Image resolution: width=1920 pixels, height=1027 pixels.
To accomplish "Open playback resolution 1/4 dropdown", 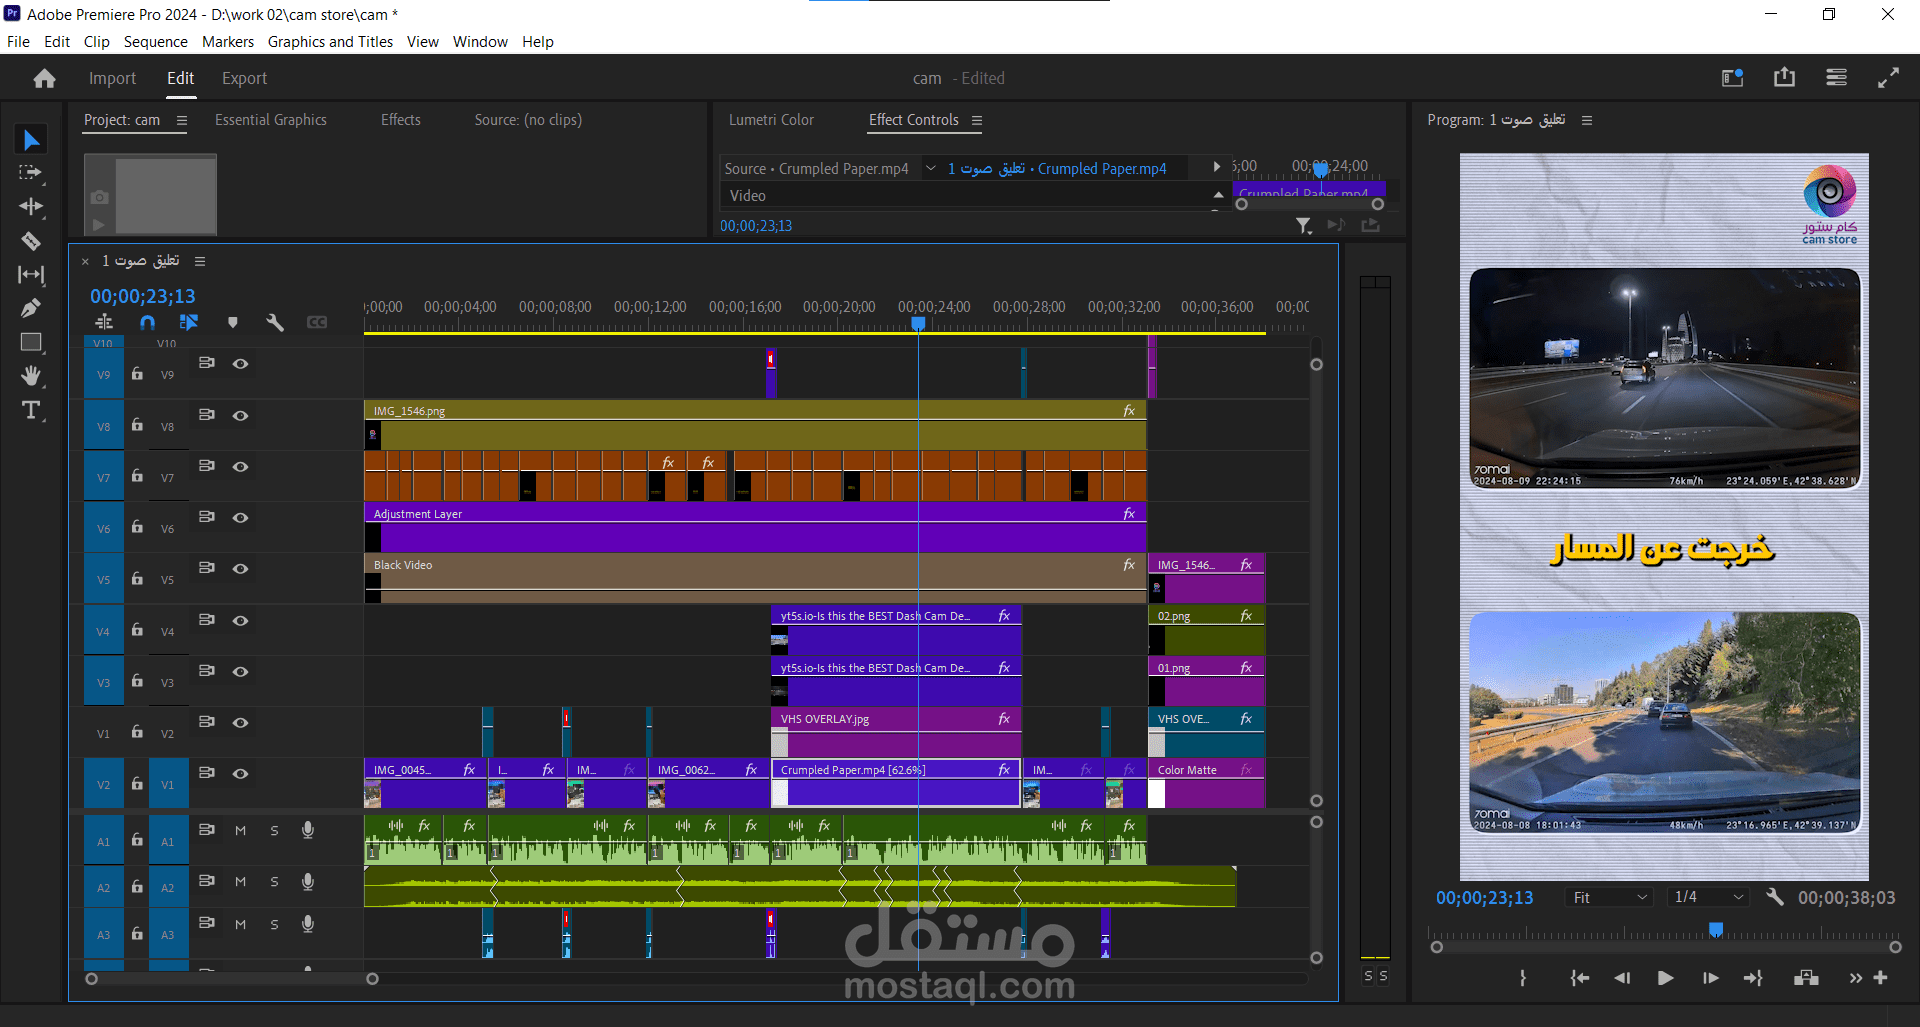I will click(x=1707, y=898).
